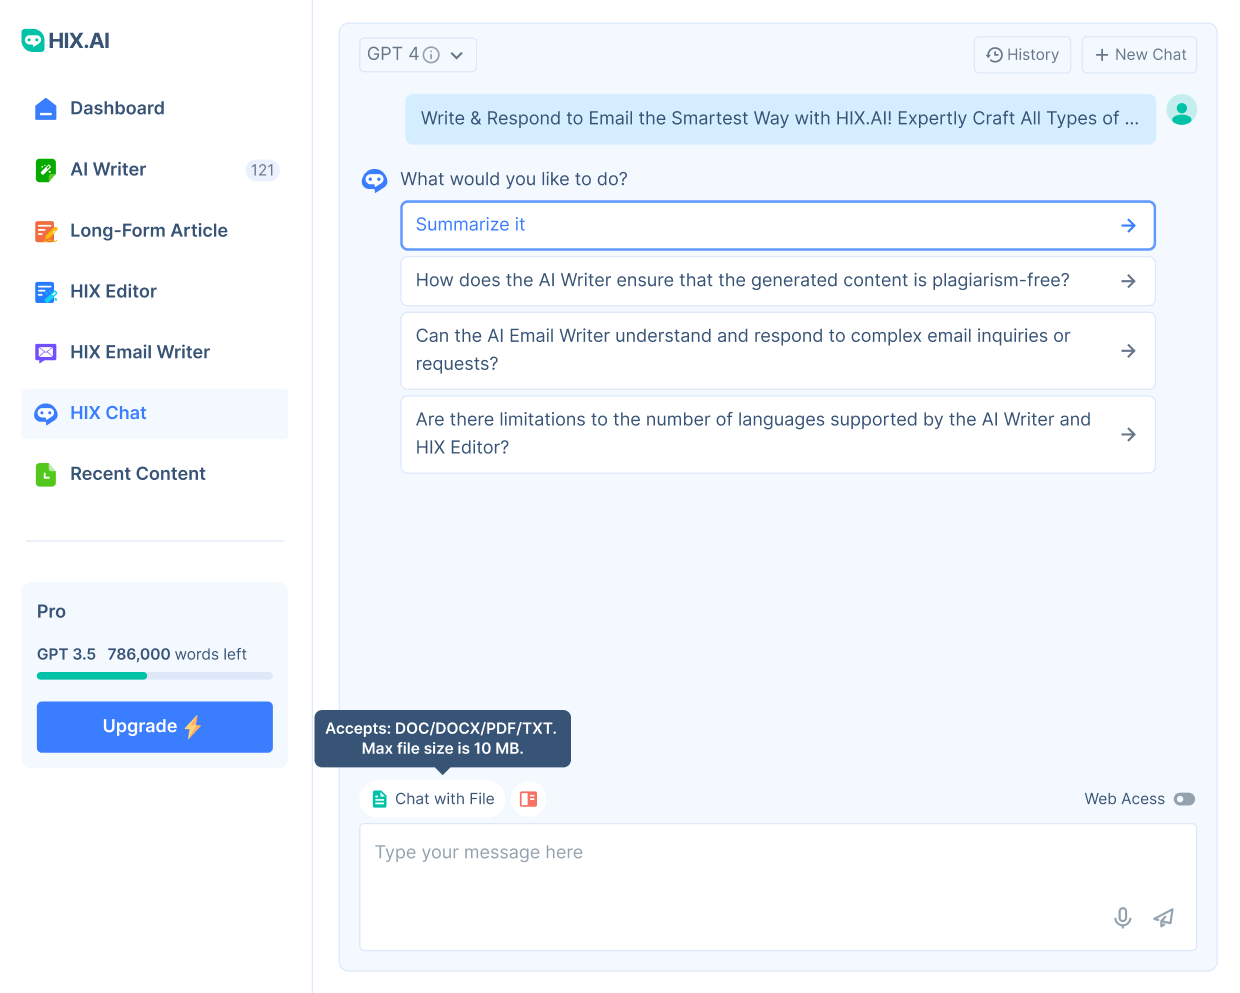Select the languages limitations question
This screenshot has height=993, width=1240.
(x=778, y=435)
